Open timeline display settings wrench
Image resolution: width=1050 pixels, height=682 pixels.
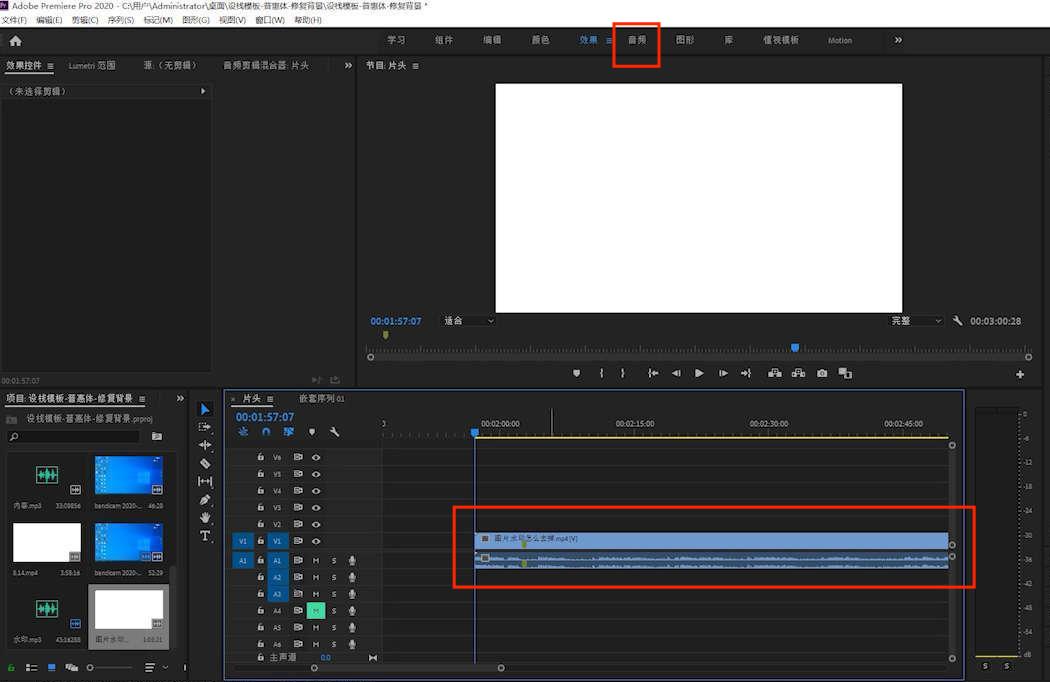pyautogui.click(x=335, y=432)
